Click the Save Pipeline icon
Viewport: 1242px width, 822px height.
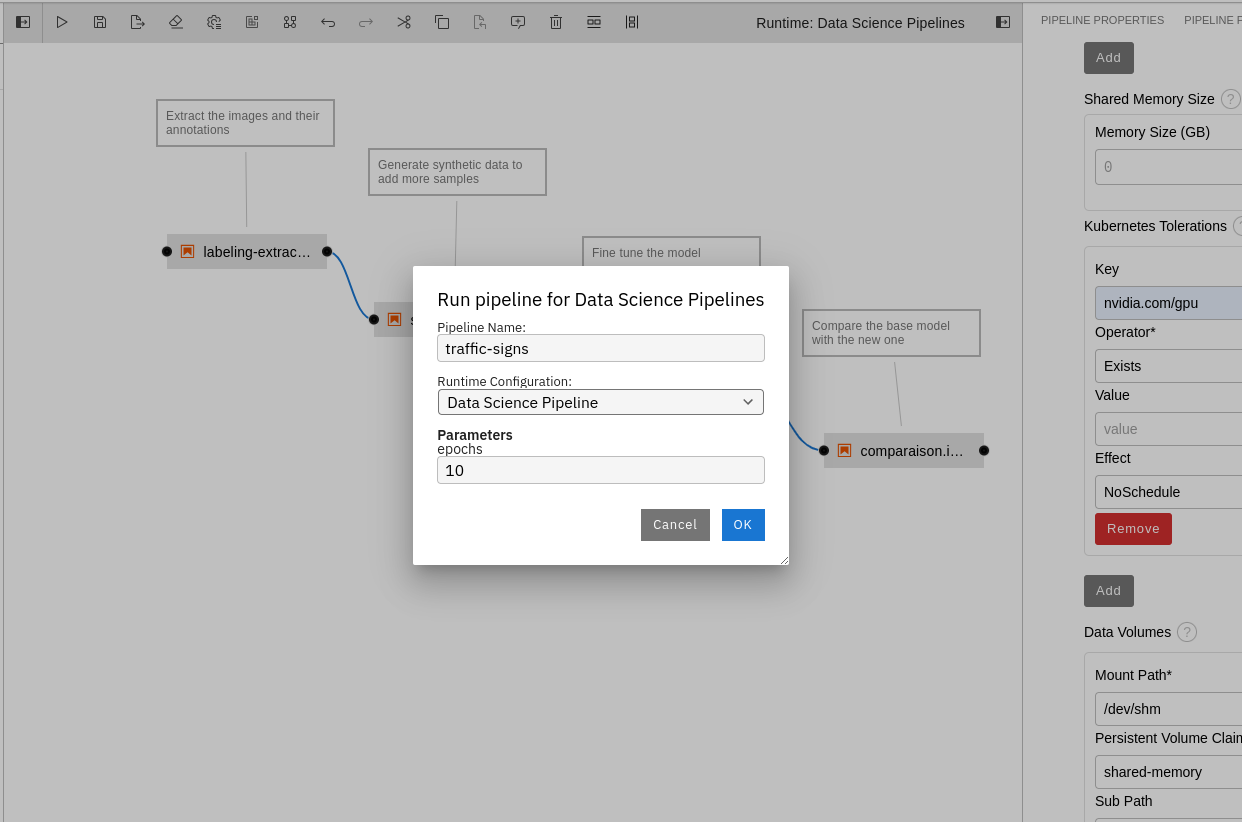coord(100,22)
